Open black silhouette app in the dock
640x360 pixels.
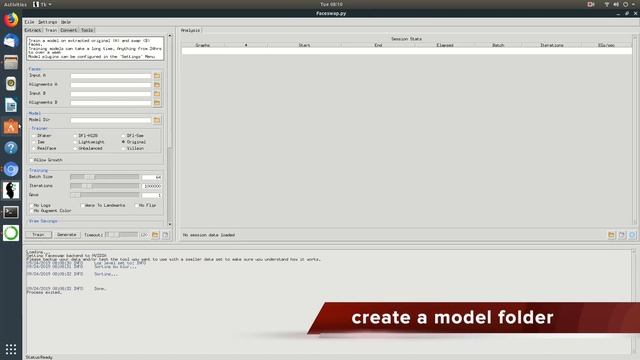(11, 190)
